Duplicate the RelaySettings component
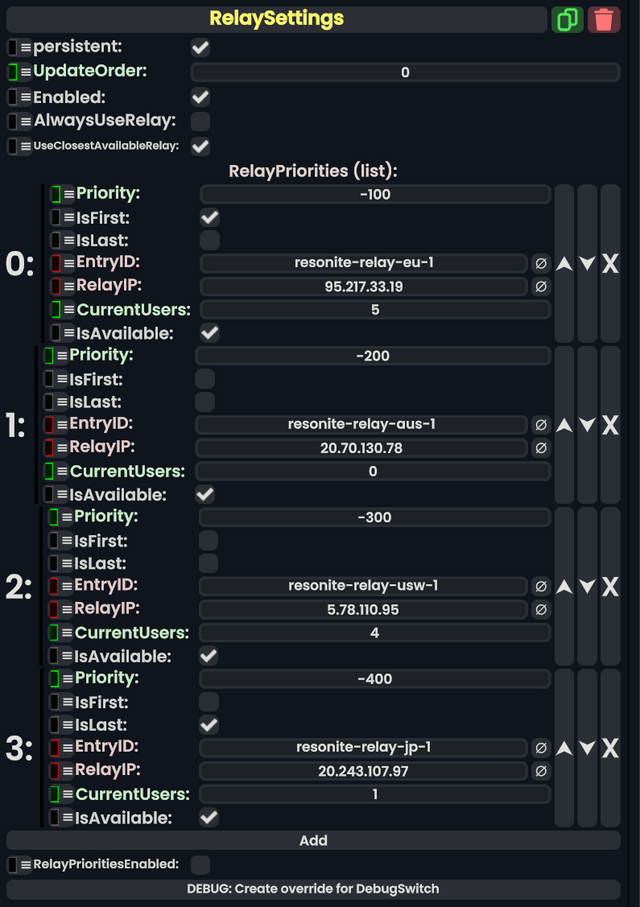The image size is (640, 907). click(x=567, y=19)
